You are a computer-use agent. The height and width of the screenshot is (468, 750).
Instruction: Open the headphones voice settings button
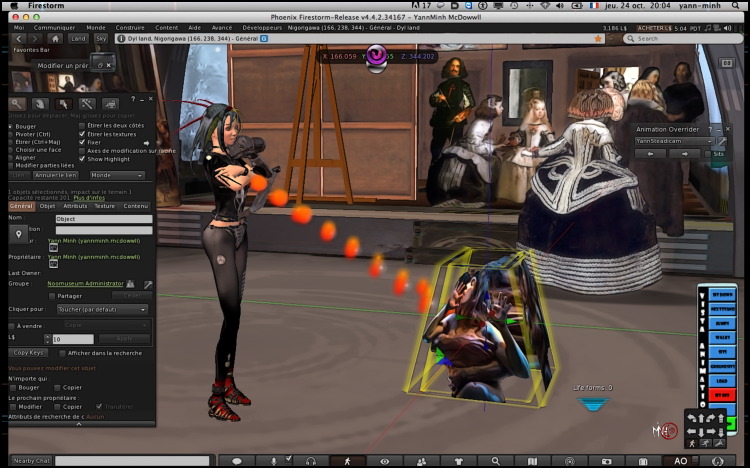coord(311,461)
